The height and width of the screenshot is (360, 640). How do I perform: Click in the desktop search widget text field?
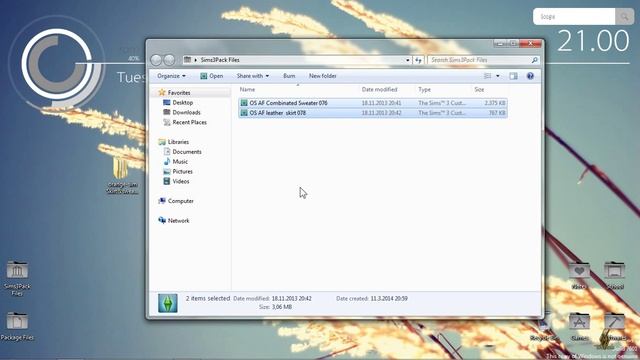574,17
